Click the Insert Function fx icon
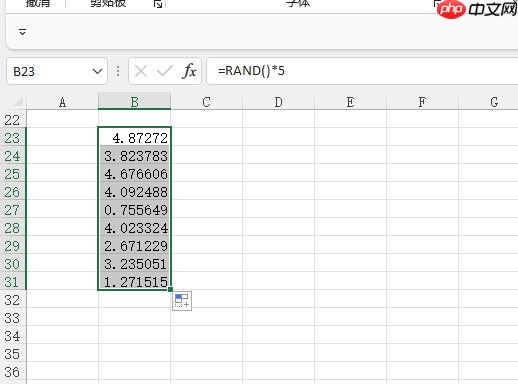Image resolution: width=518 pixels, height=384 pixels. point(189,71)
